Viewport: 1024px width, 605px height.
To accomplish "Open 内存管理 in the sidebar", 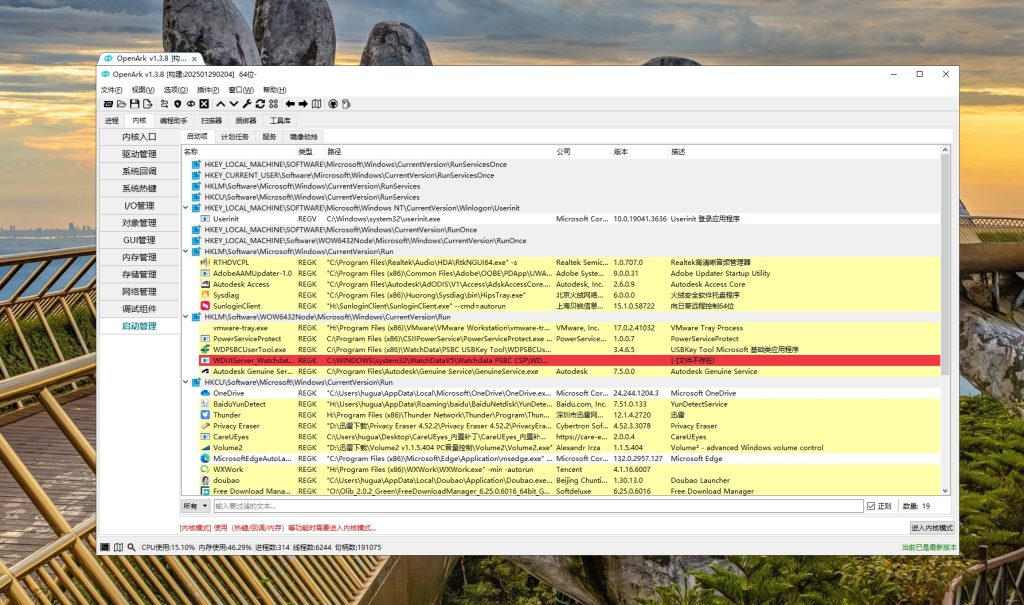I will (139, 257).
